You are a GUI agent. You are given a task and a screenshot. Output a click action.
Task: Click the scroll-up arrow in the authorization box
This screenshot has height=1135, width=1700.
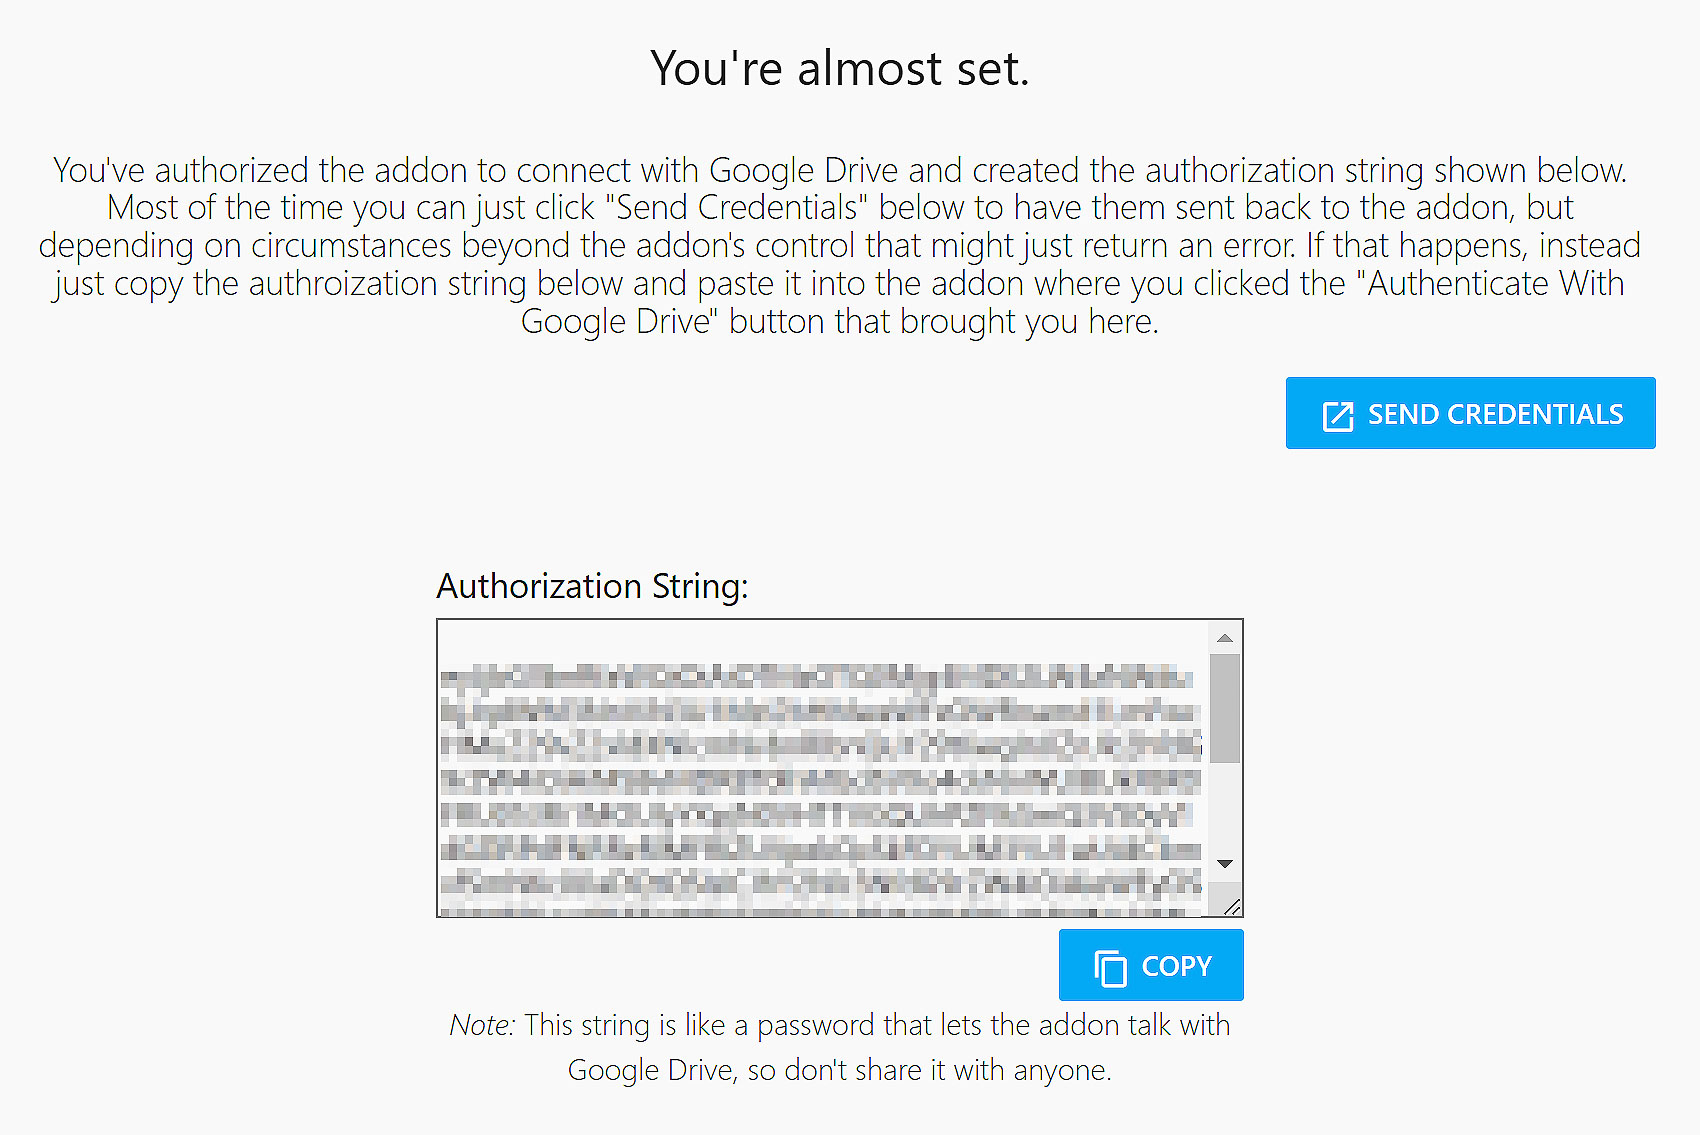(x=1224, y=638)
